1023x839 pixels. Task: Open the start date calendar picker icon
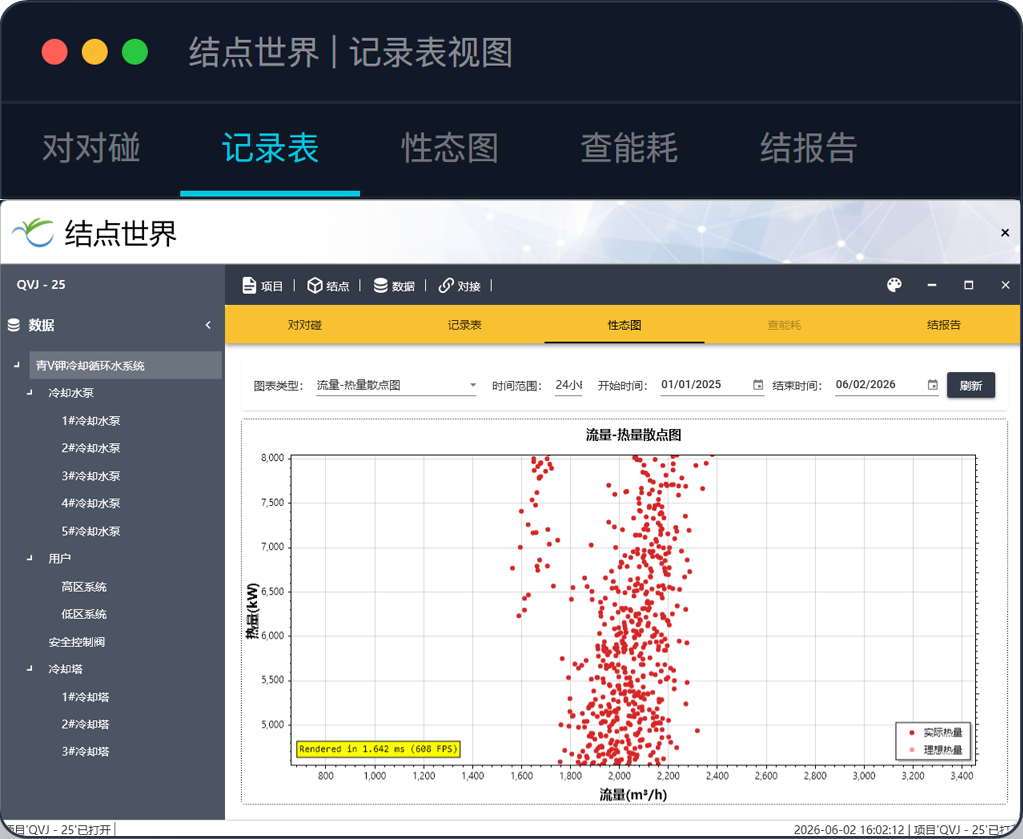coord(758,385)
